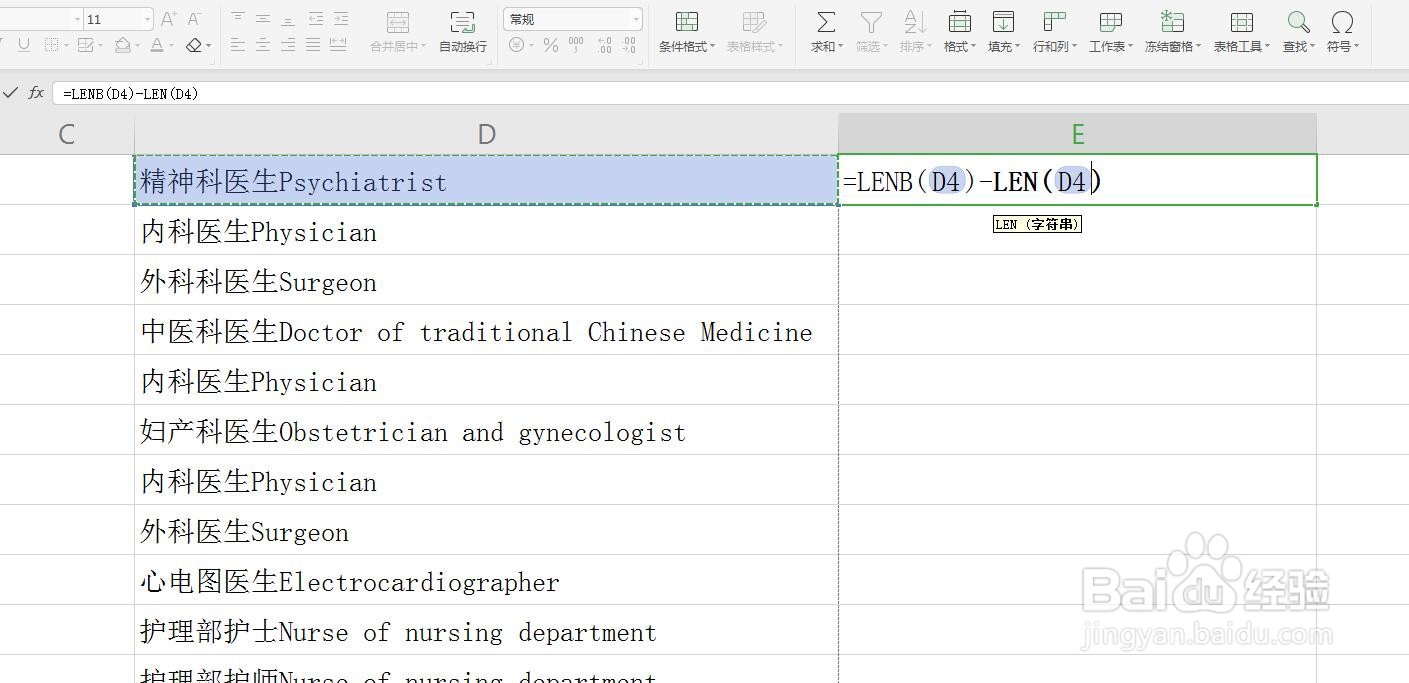Expand the border style dropdown arrow
Screen dimensions: 1409x683
66,44
